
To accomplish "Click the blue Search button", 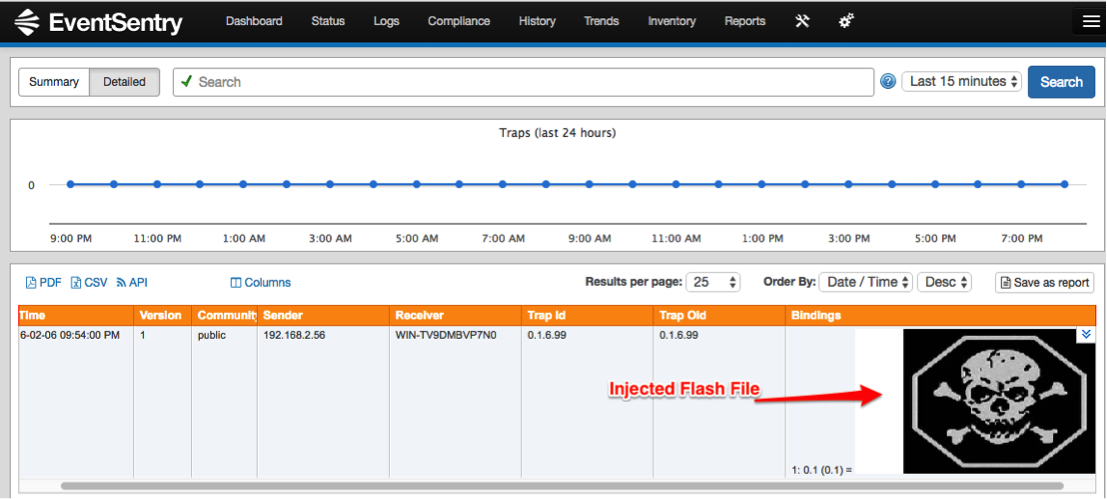I will click(1061, 82).
